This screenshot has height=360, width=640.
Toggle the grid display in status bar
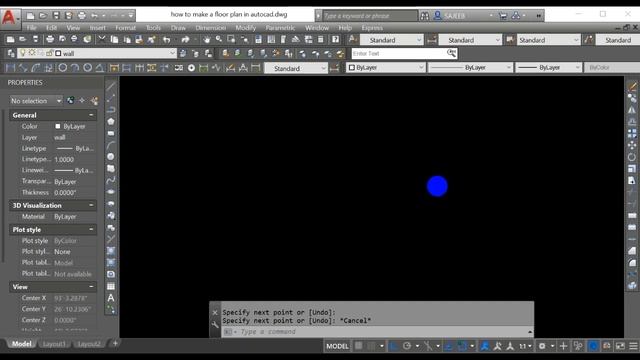(x=358, y=346)
